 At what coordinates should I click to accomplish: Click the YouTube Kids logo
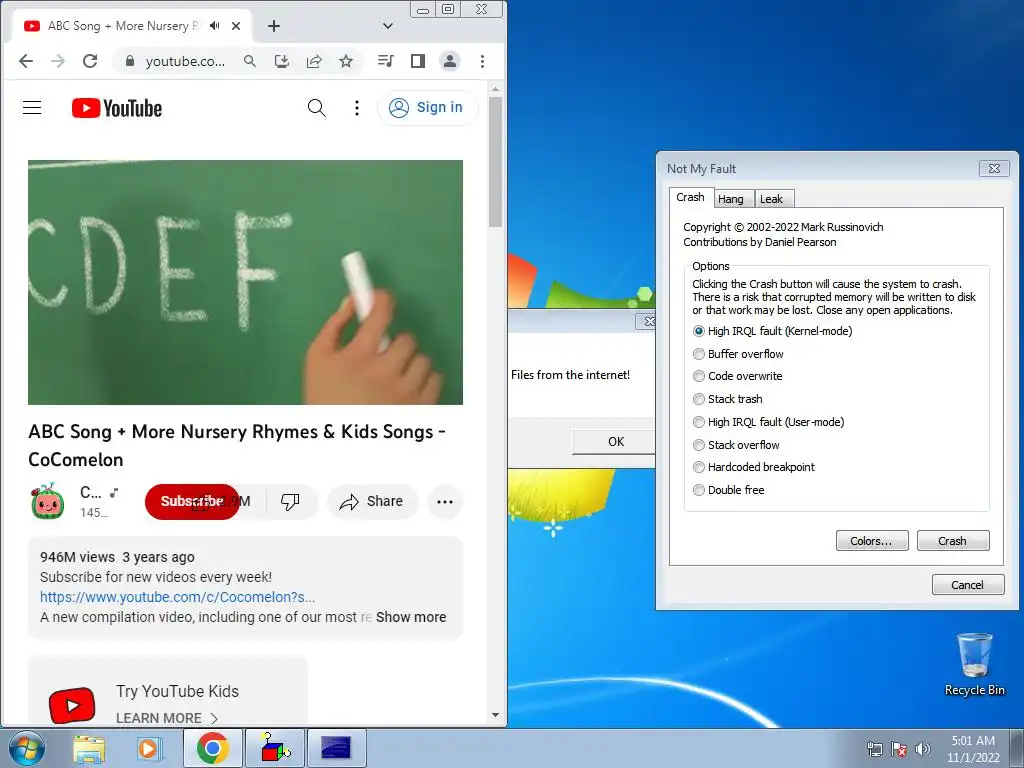[72, 706]
